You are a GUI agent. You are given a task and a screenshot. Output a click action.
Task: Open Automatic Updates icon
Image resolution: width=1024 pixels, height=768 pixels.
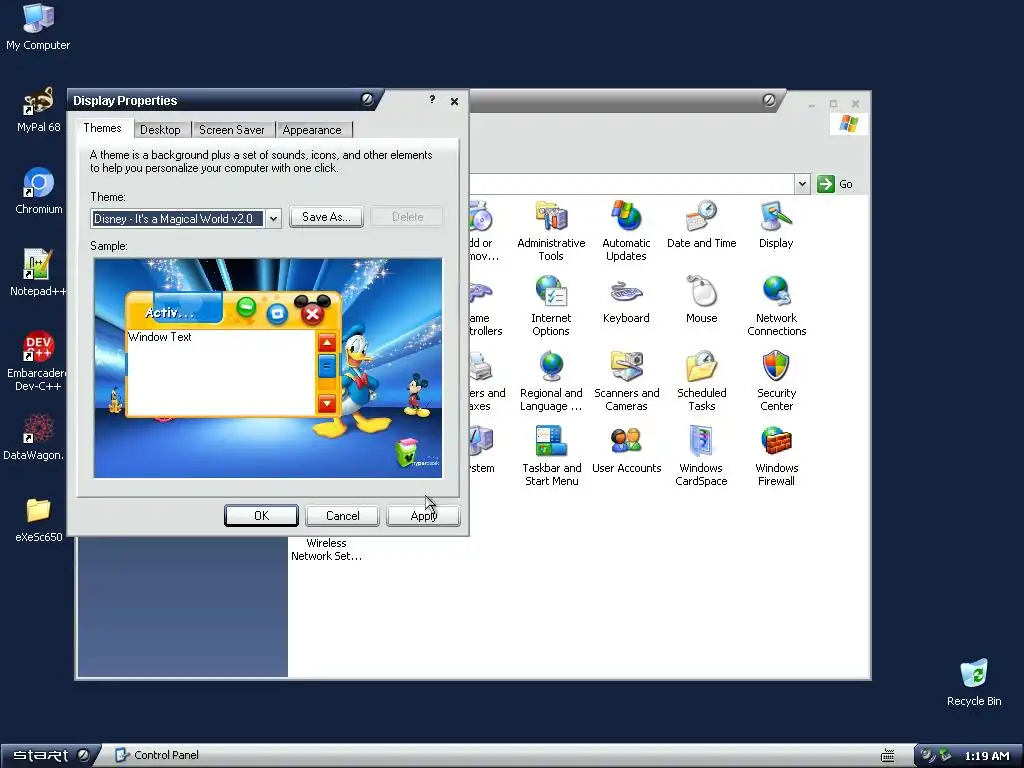tap(626, 231)
